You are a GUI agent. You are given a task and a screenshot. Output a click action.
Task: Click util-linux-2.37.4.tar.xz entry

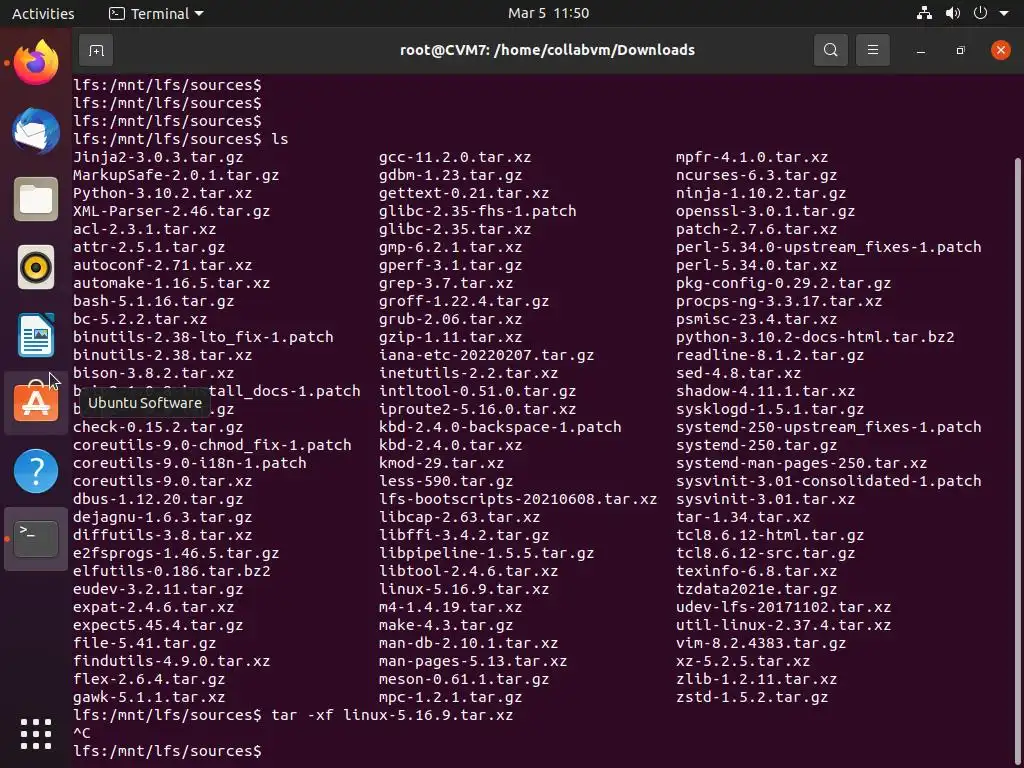(783, 626)
